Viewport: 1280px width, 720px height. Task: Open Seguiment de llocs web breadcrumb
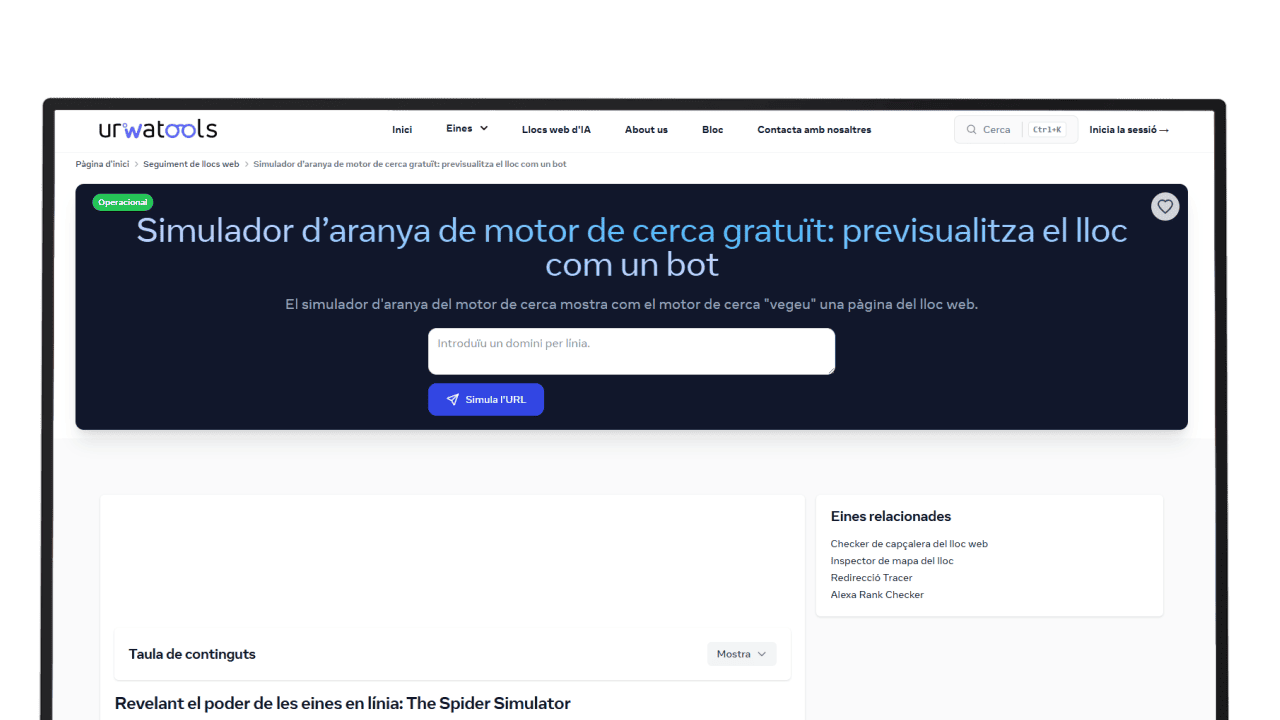coord(191,164)
